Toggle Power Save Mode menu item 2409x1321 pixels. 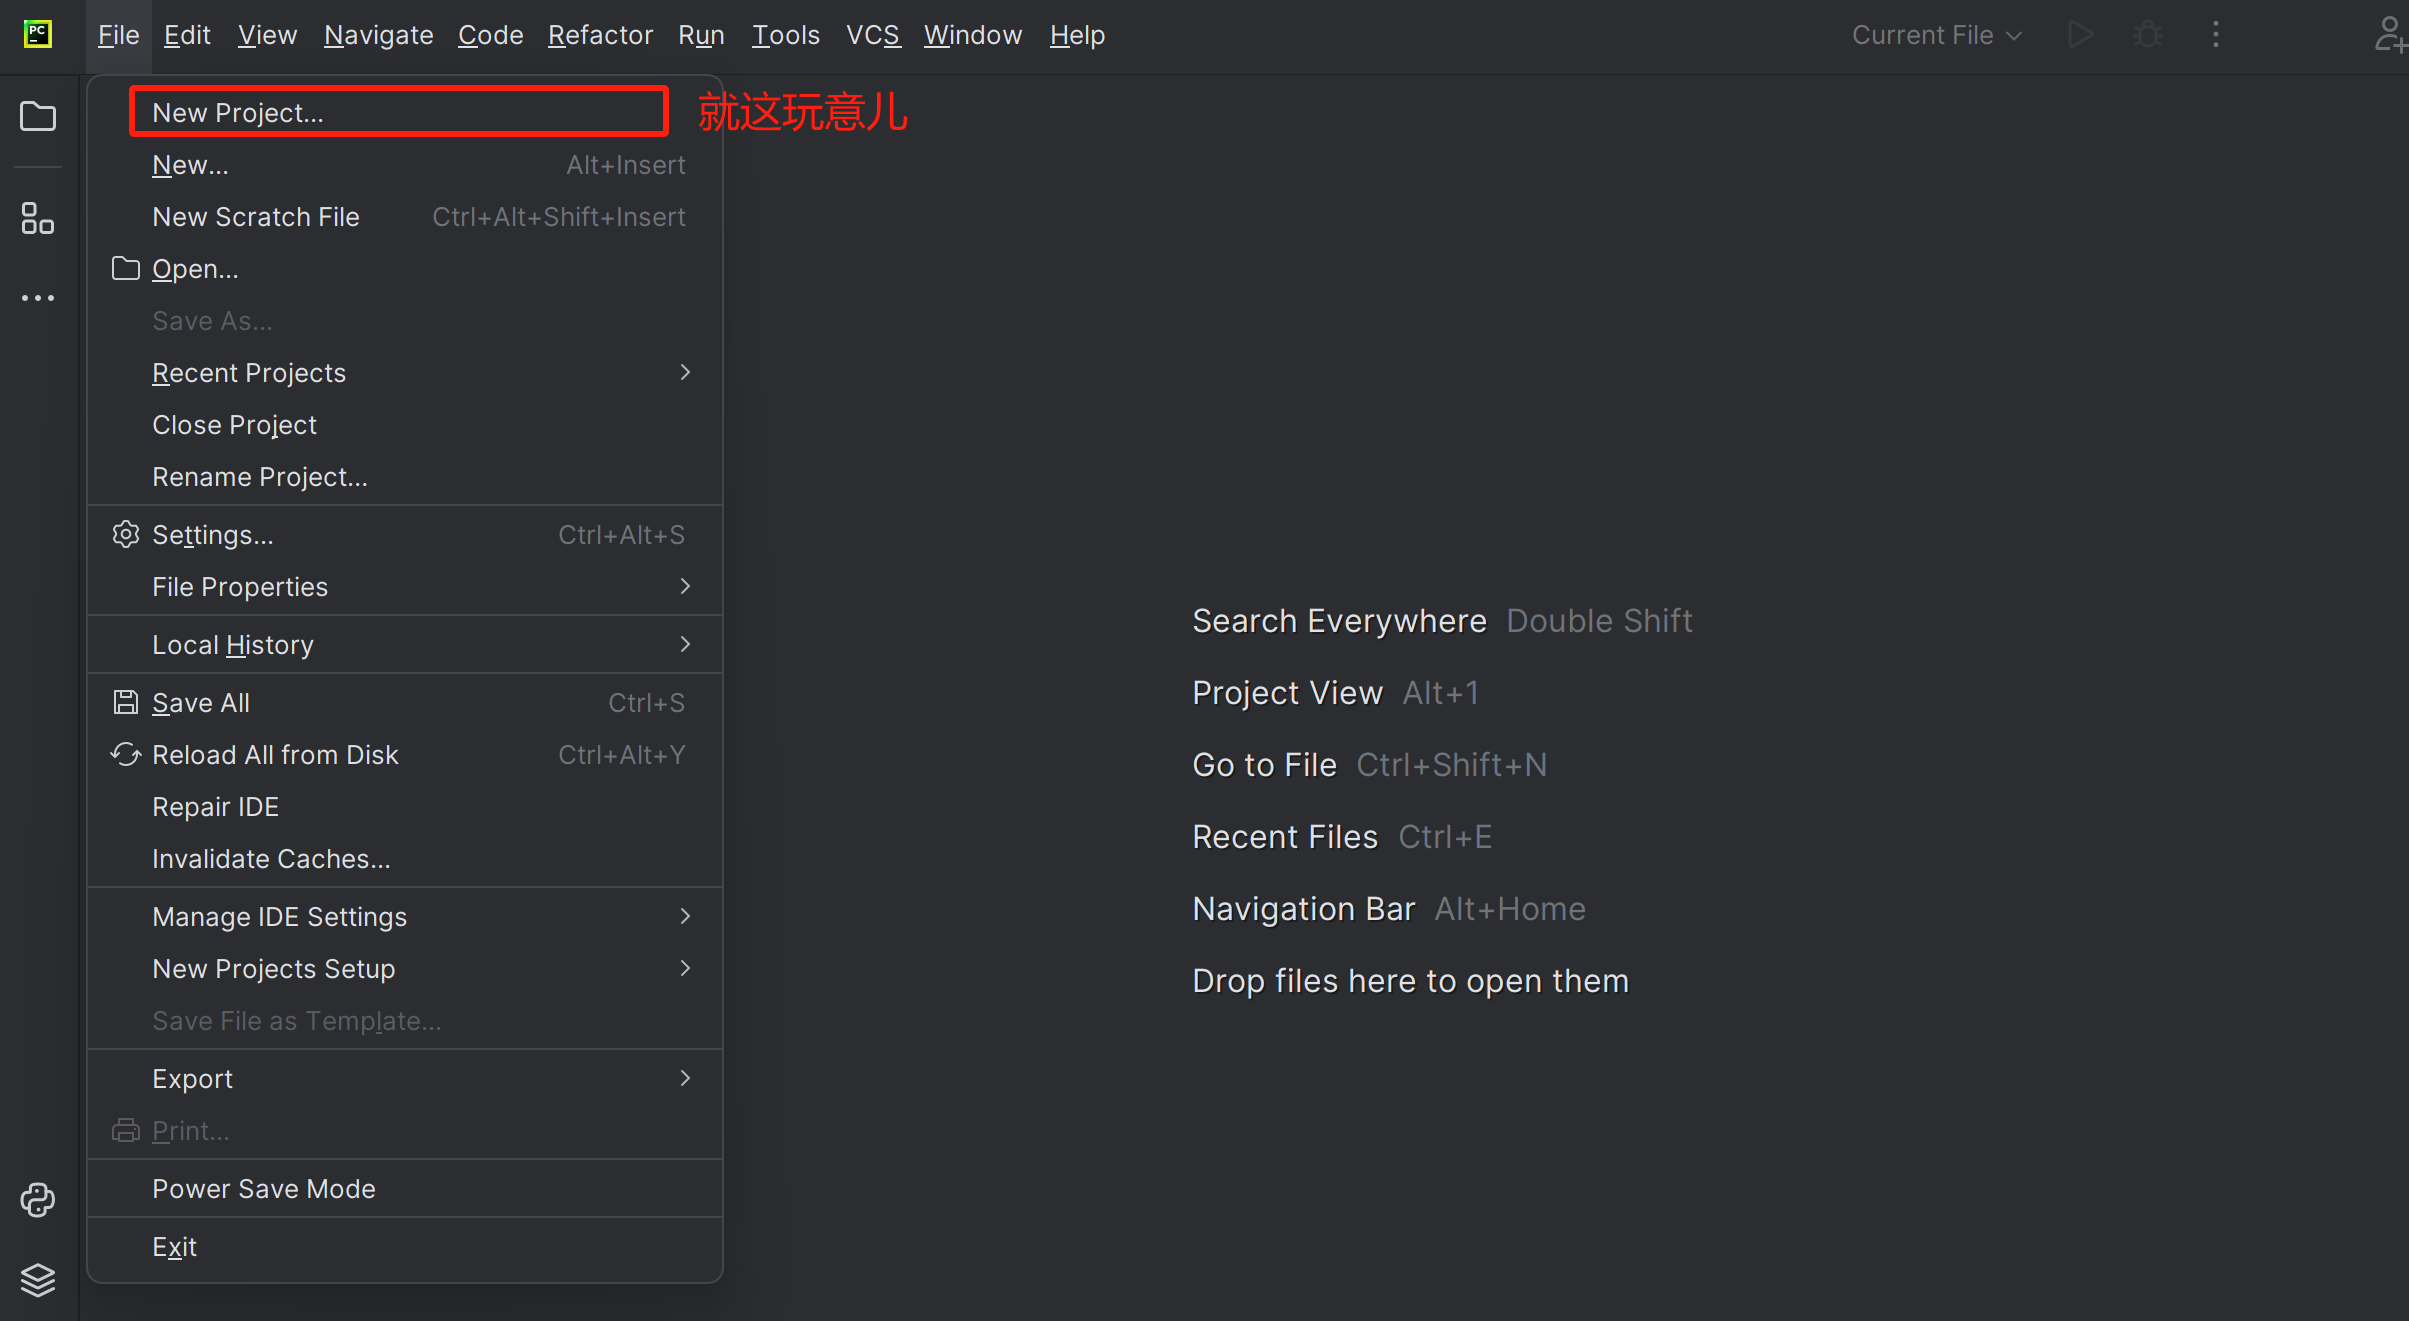(x=405, y=1188)
